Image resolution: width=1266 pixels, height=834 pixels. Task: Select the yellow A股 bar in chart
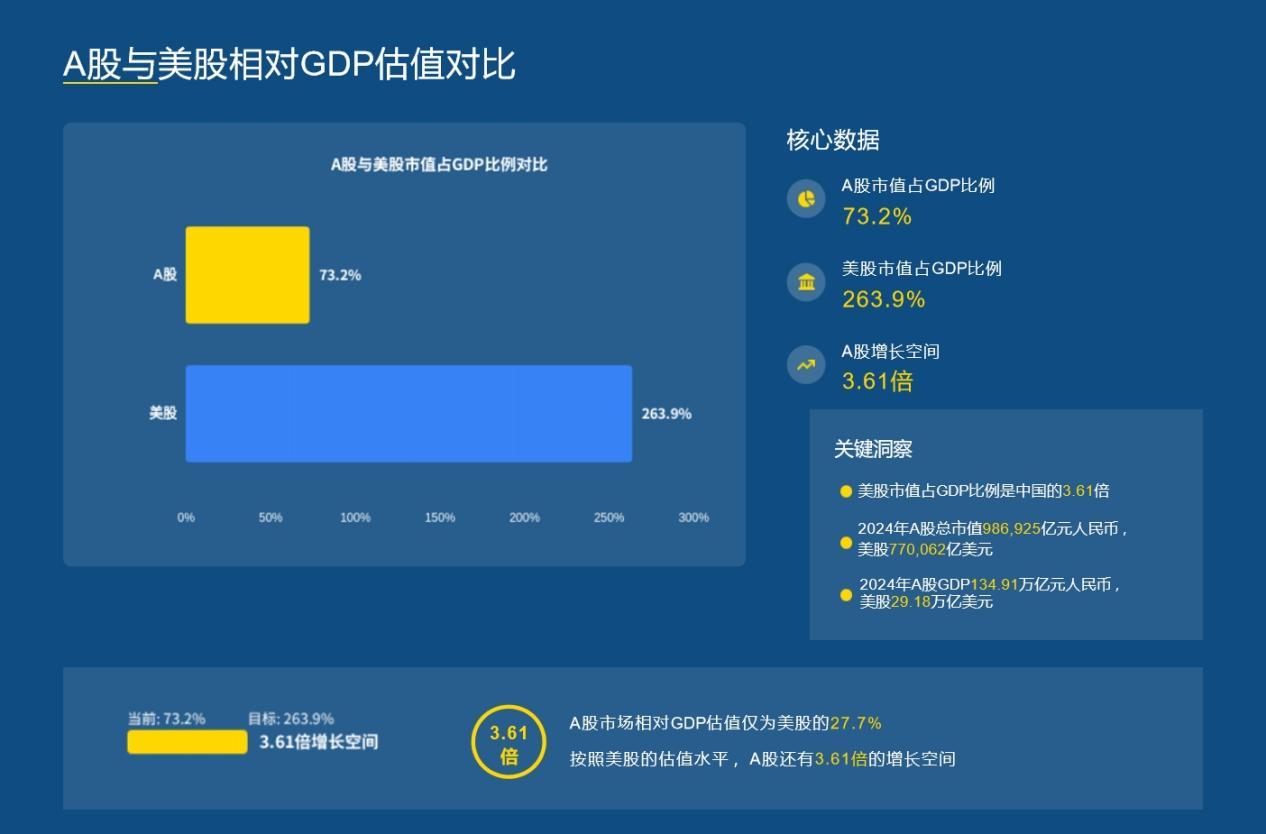247,275
